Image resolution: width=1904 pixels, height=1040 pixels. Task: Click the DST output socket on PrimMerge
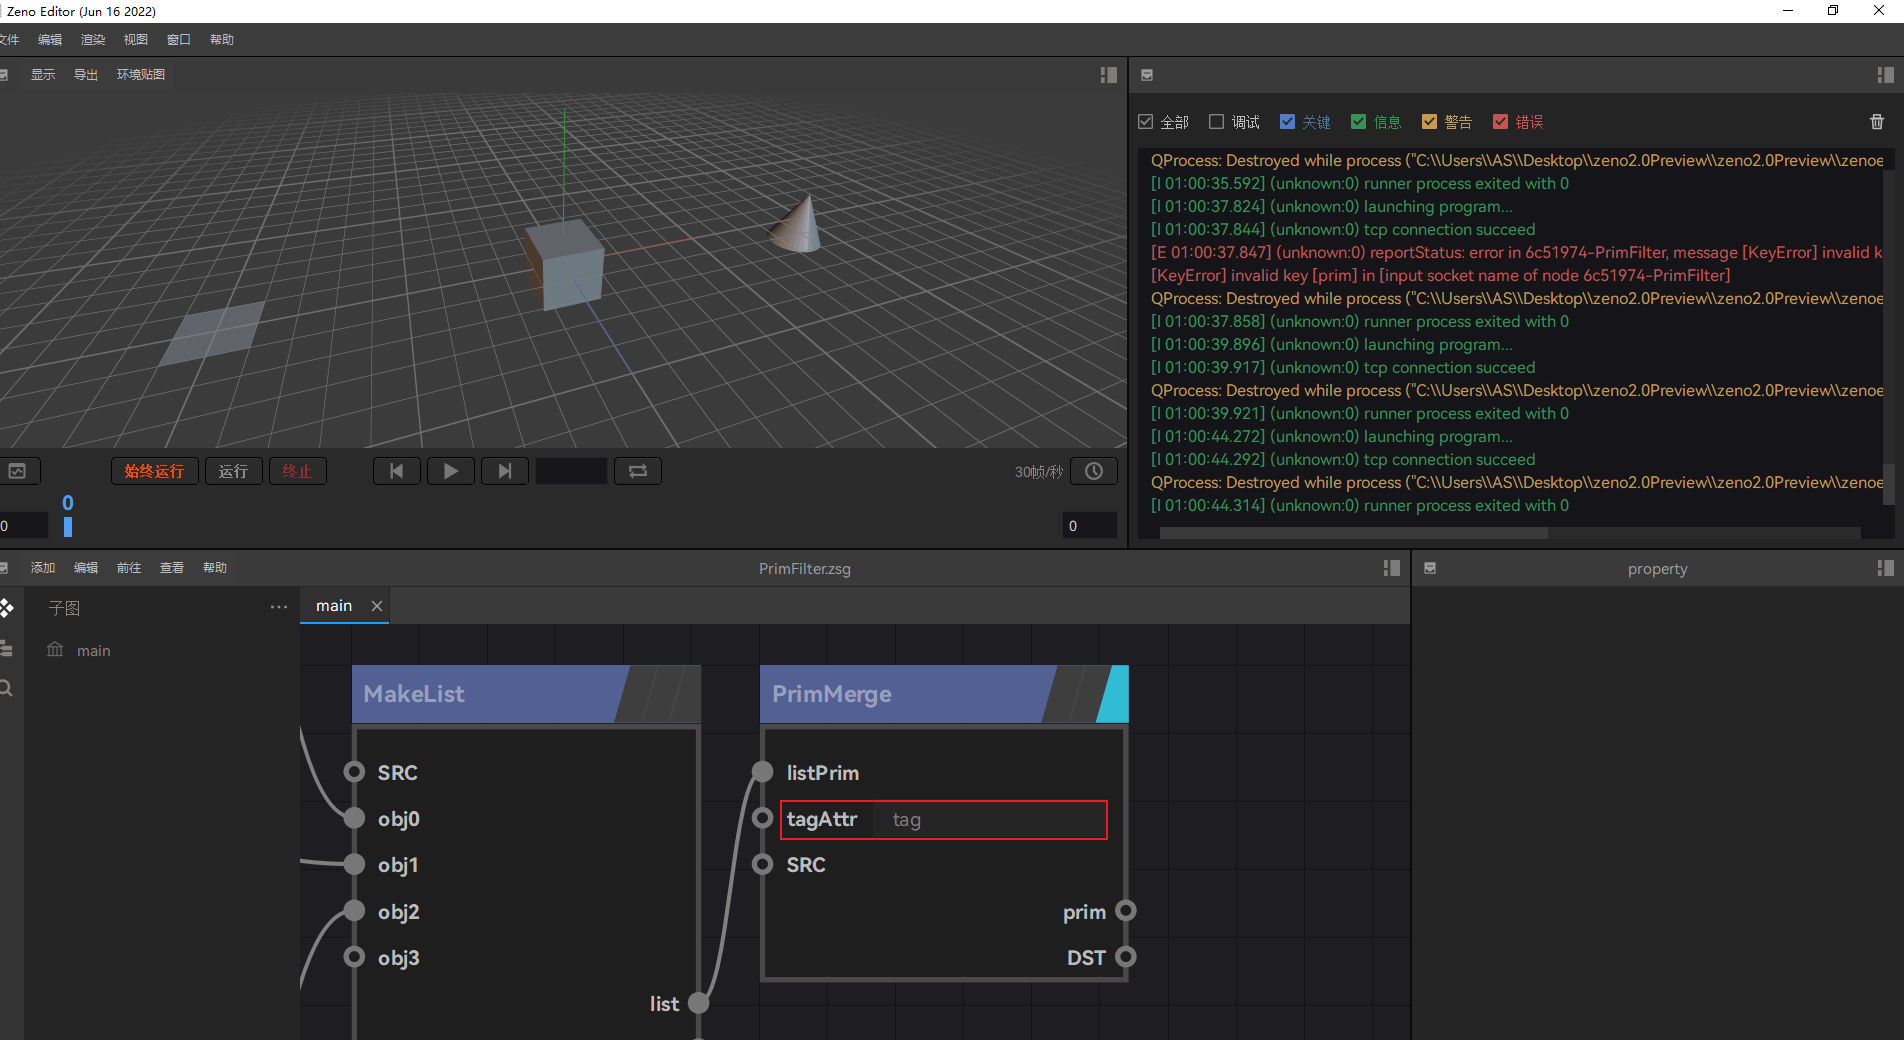point(1126,957)
